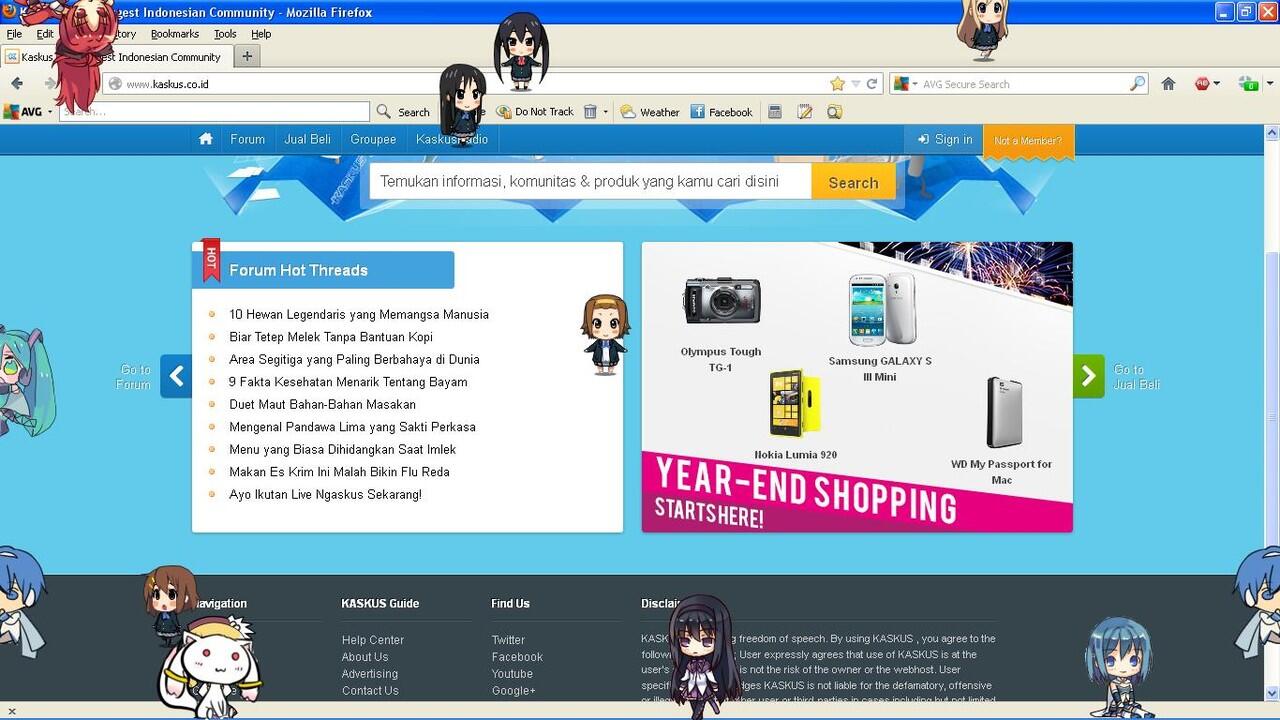This screenshot has width=1280, height=720.
Task: Click the green download status icon
Action: (1249, 84)
